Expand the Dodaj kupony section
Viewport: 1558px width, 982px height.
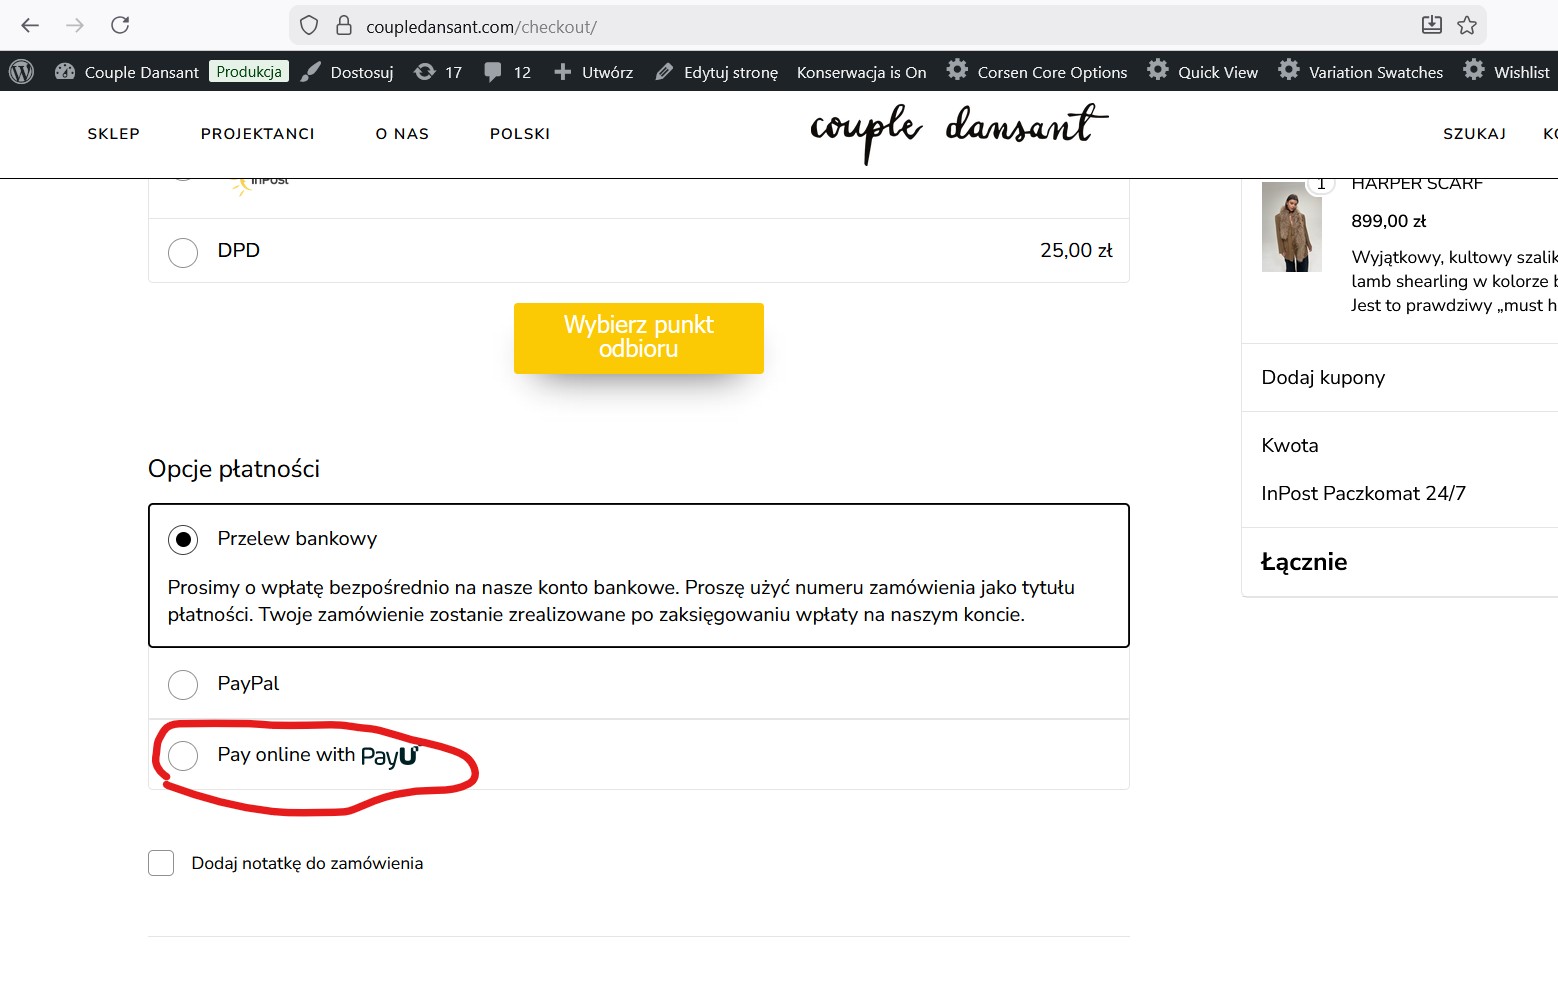(x=1323, y=378)
